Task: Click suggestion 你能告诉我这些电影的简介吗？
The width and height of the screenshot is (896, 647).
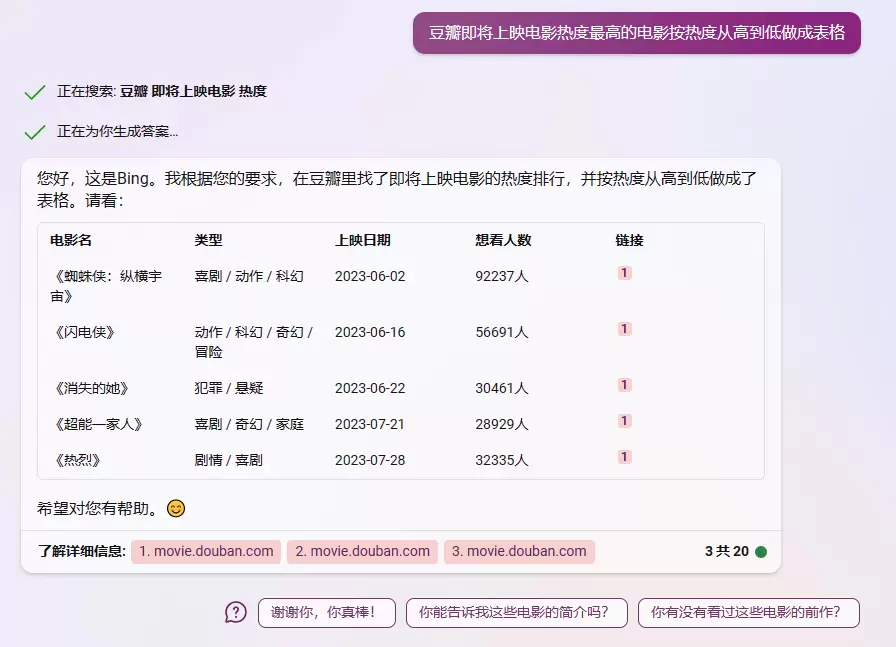Action: click(x=517, y=613)
